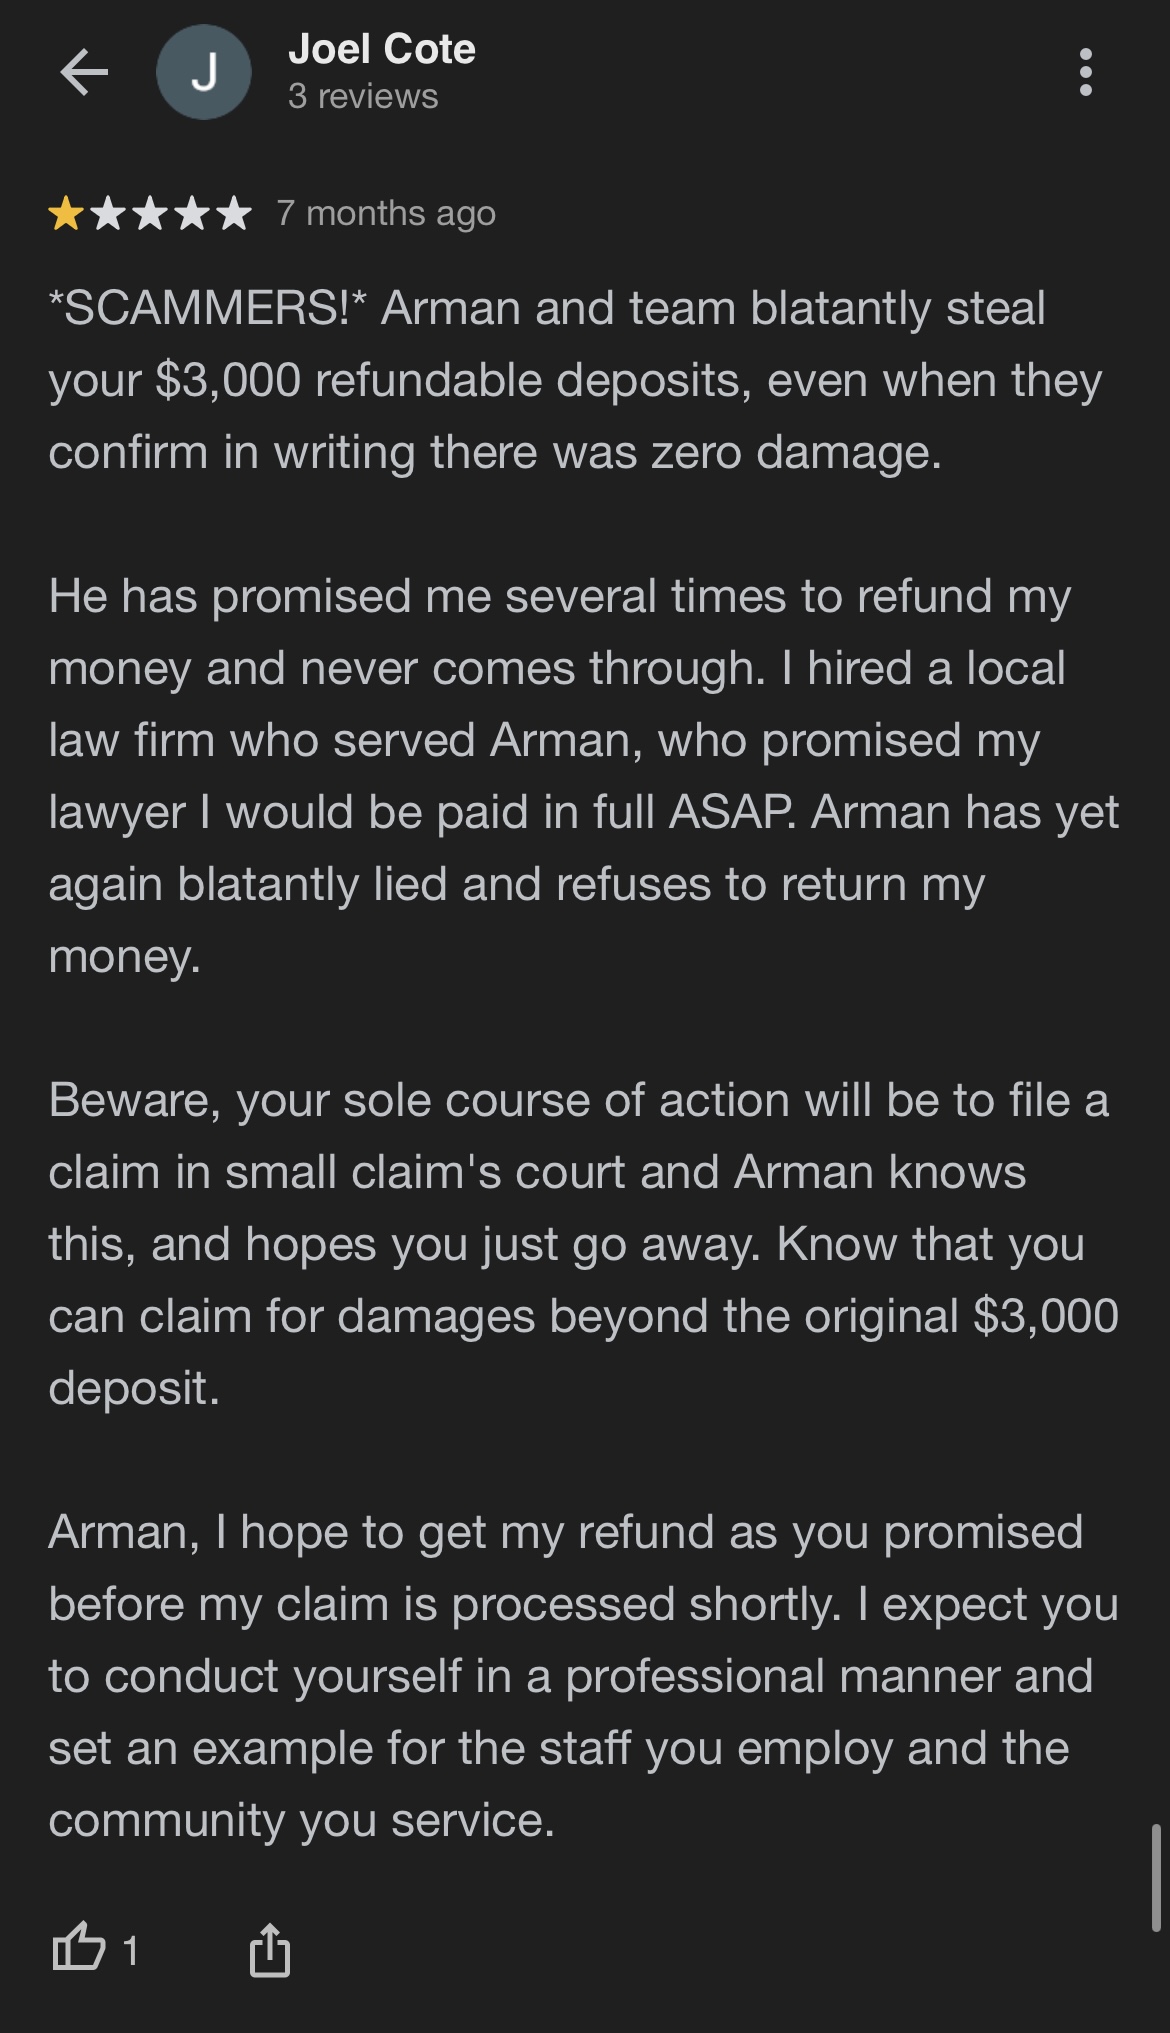Screen dimensions: 1170x2033
Task: Tap the share icon below the review
Action: click(x=270, y=1949)
